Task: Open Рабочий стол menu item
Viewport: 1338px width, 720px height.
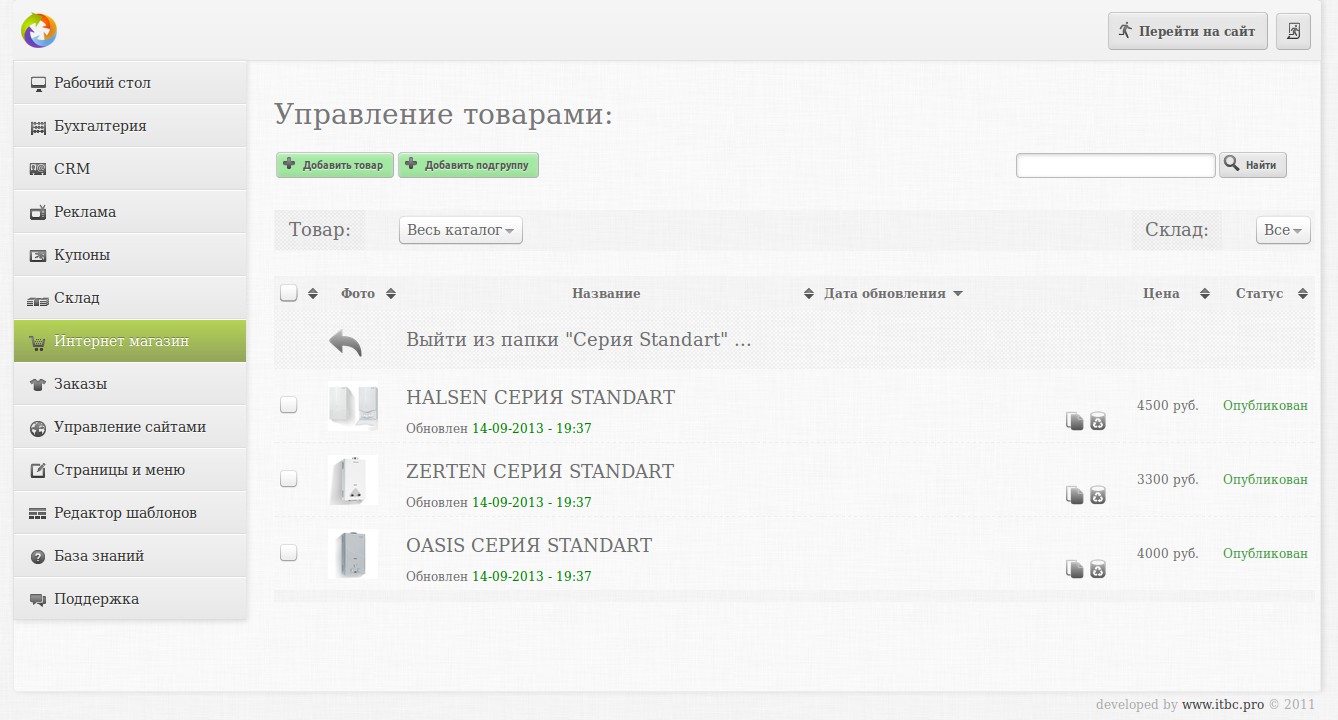Action: tap(130, 83)
